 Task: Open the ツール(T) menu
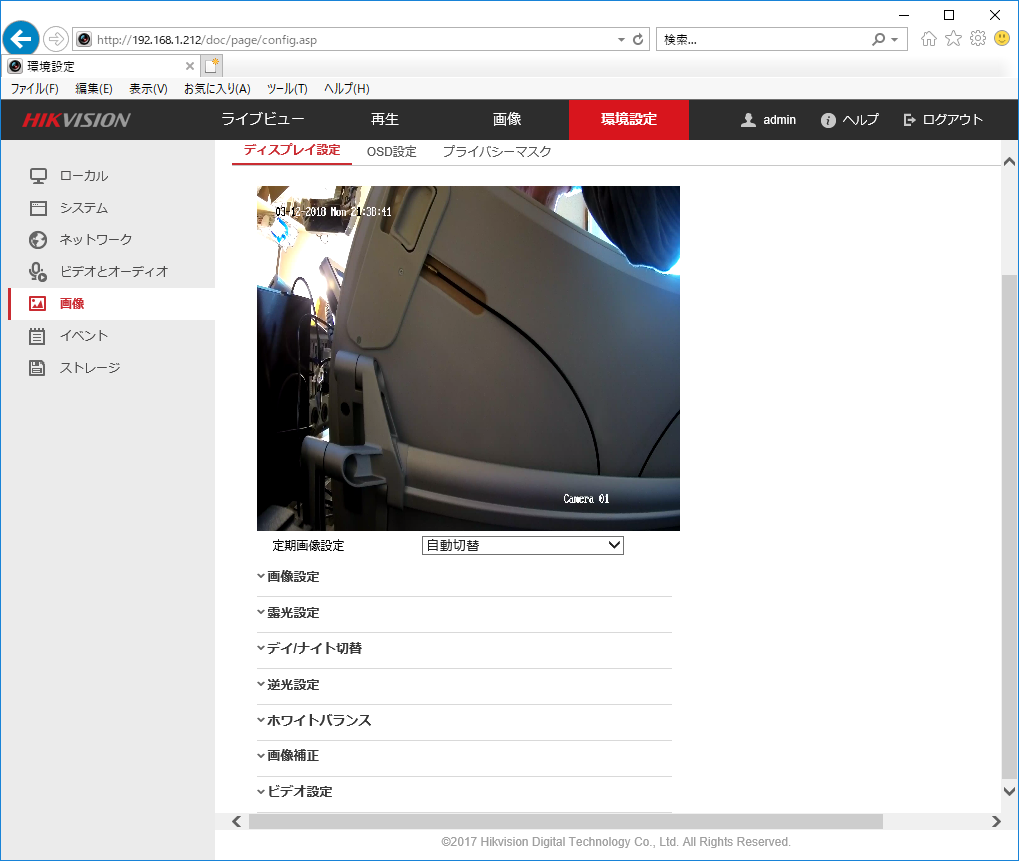[287, 88]
